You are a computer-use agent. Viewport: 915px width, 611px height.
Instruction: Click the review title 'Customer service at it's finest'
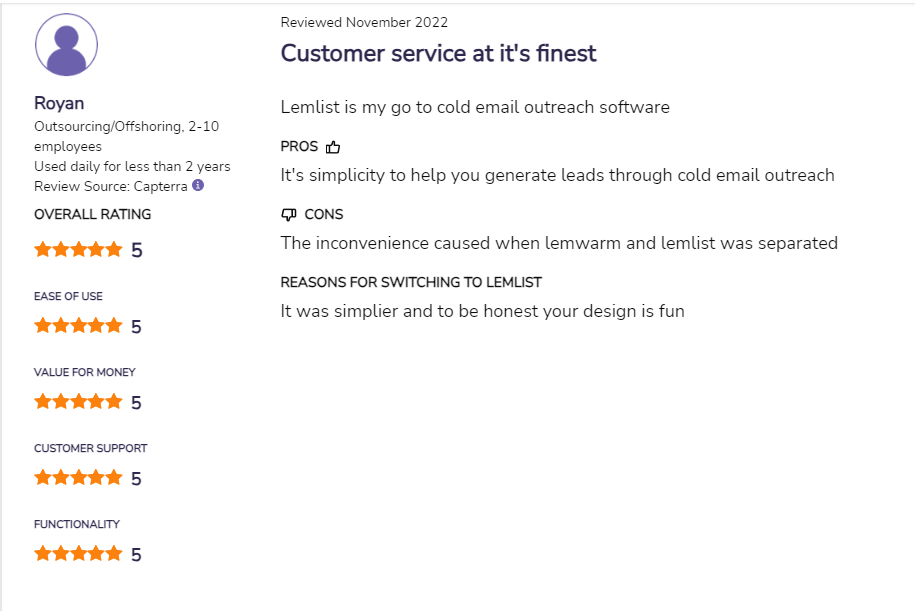click(438, 53)
